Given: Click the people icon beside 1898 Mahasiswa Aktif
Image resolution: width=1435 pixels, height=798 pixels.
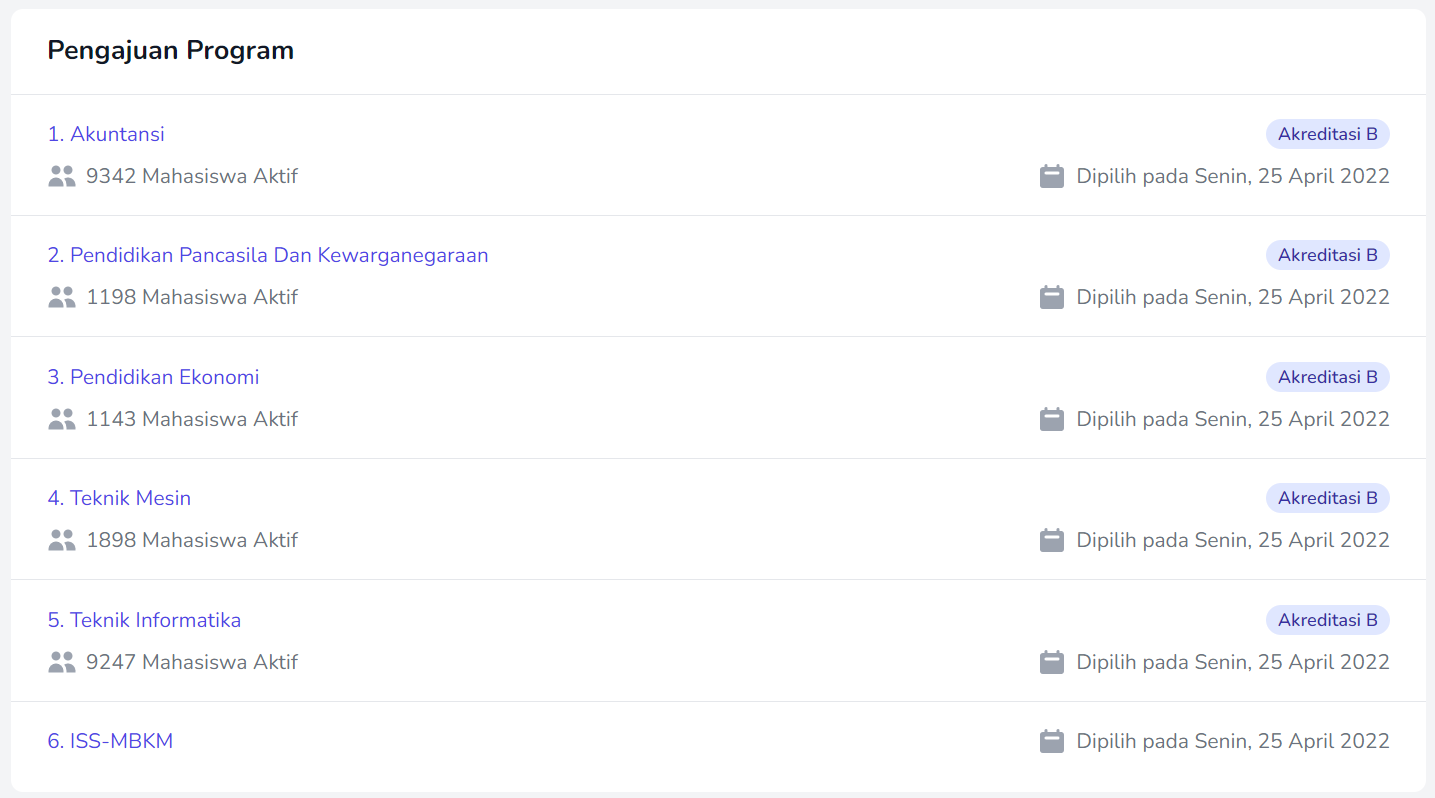Looking at the screenshot, I should (62, 541).
